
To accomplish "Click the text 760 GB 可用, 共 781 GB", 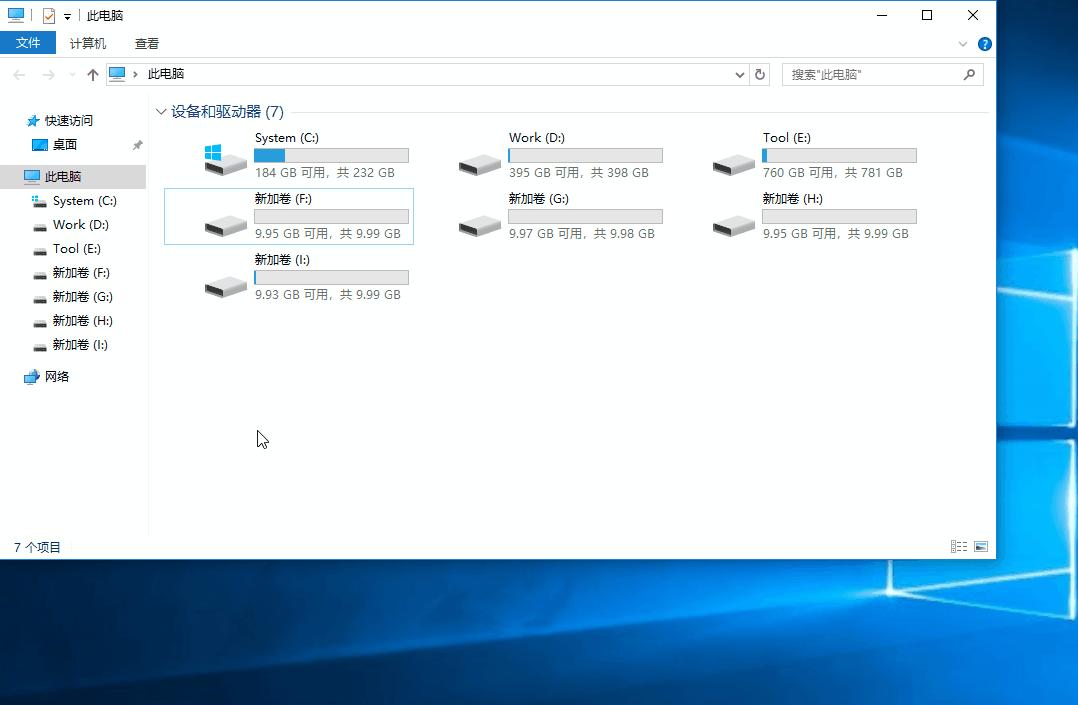I will (833, 173).
